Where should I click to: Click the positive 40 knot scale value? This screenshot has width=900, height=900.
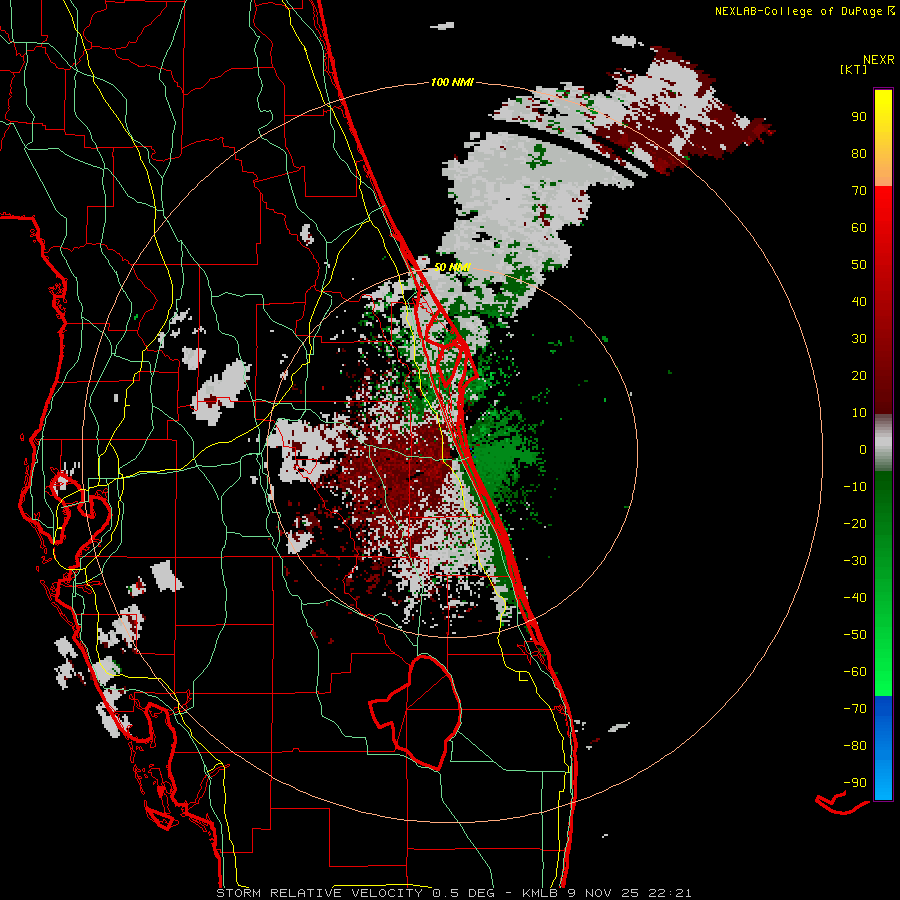859,302
